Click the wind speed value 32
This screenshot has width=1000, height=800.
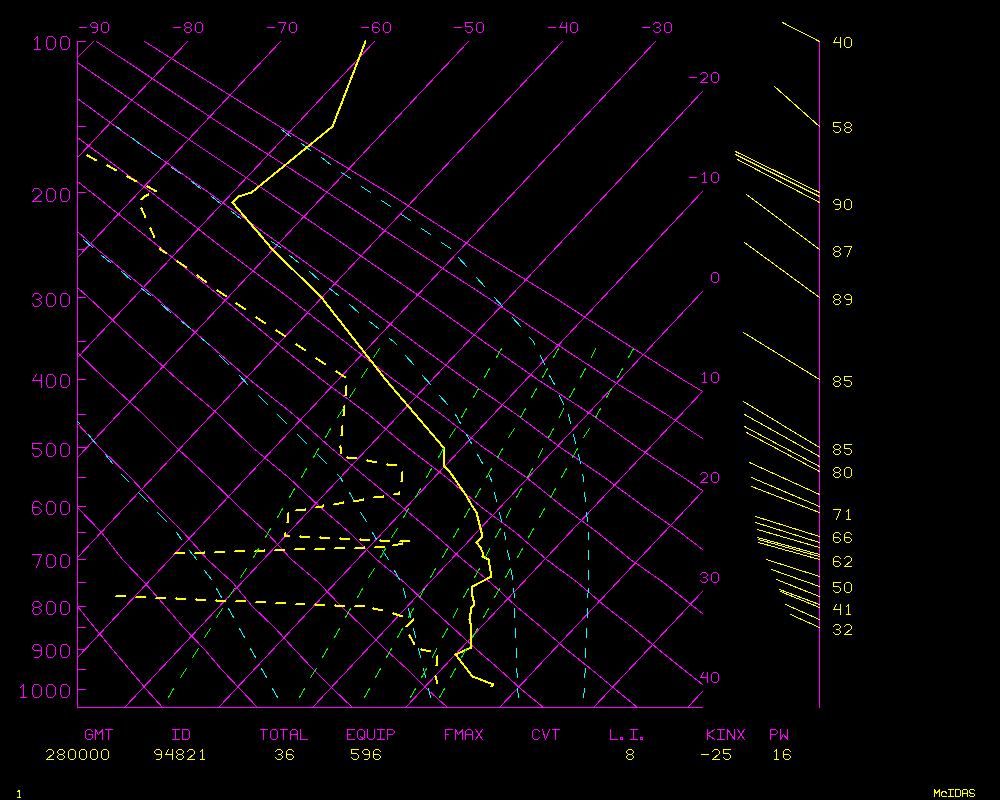pyautogui.click(x=842, y=629)
